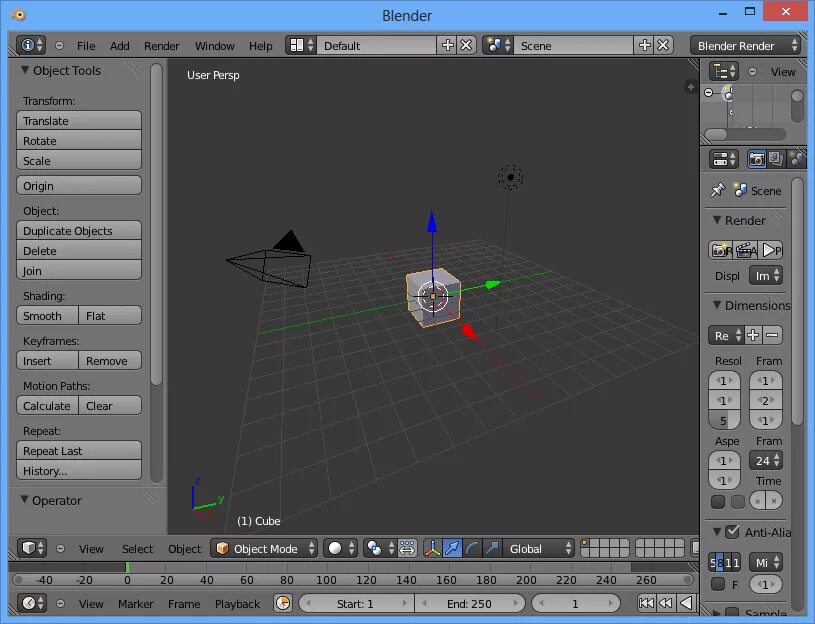Click the Duplicate Objects button

pyautogui.click(x=79, y=231)
